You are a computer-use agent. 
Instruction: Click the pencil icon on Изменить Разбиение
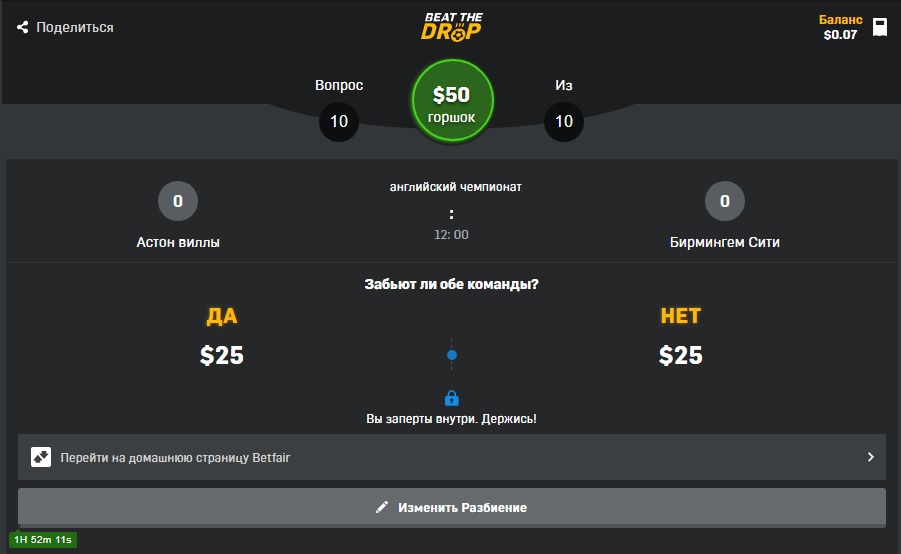[382, 507]
